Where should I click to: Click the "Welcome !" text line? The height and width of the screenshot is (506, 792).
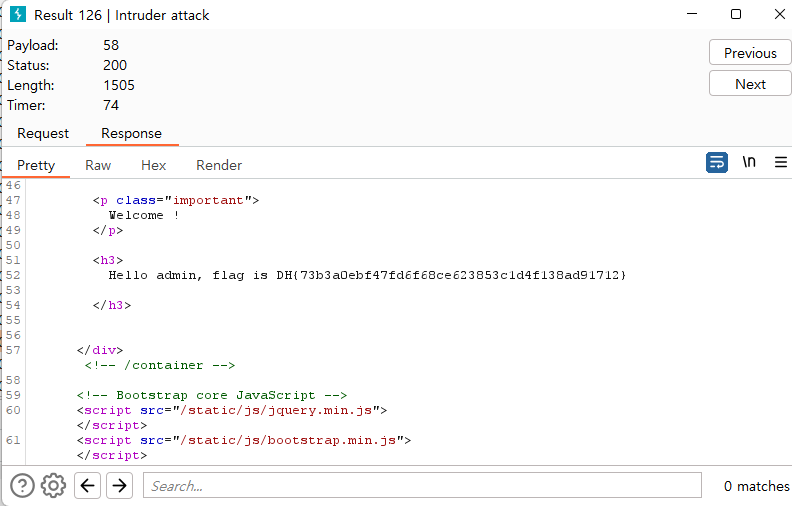[x=144, y=215]
